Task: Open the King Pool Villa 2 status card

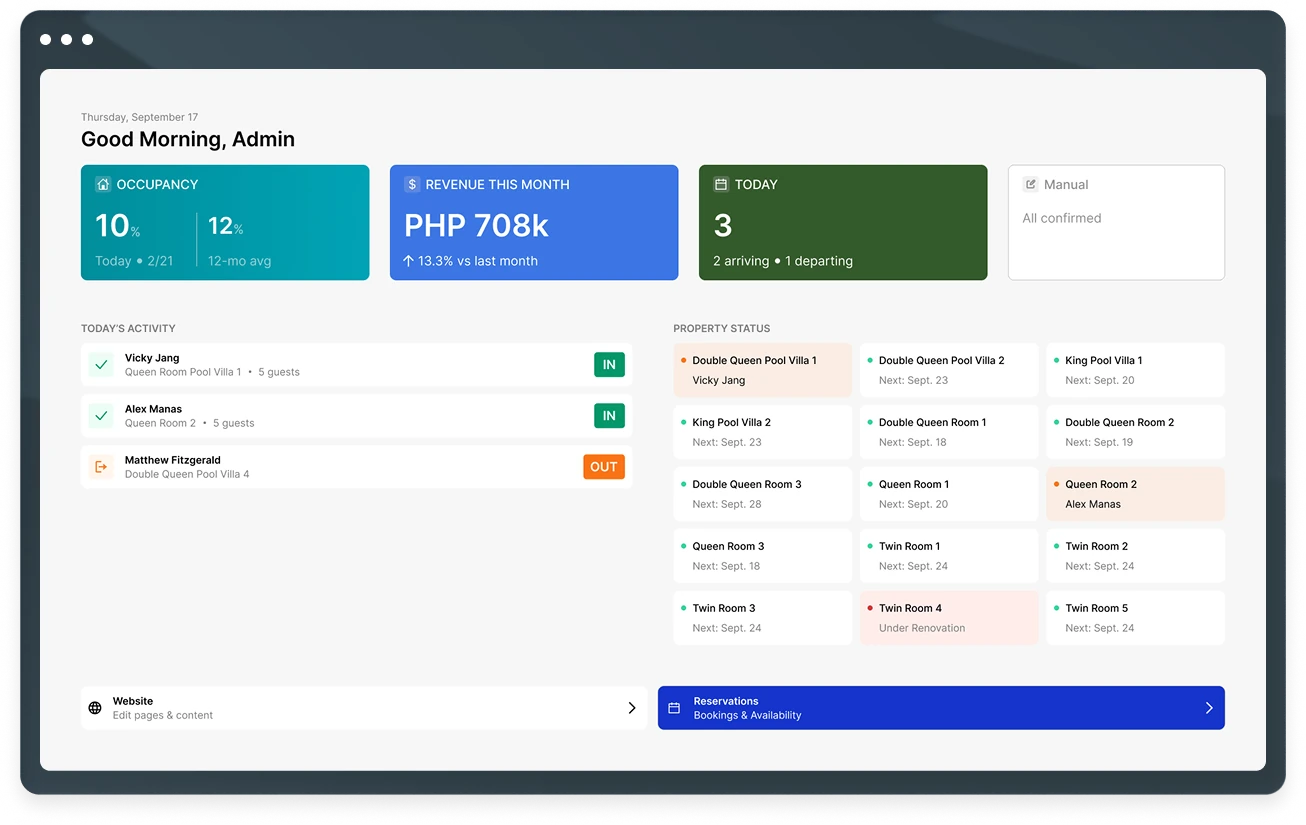Action: (x=763, y=432)
